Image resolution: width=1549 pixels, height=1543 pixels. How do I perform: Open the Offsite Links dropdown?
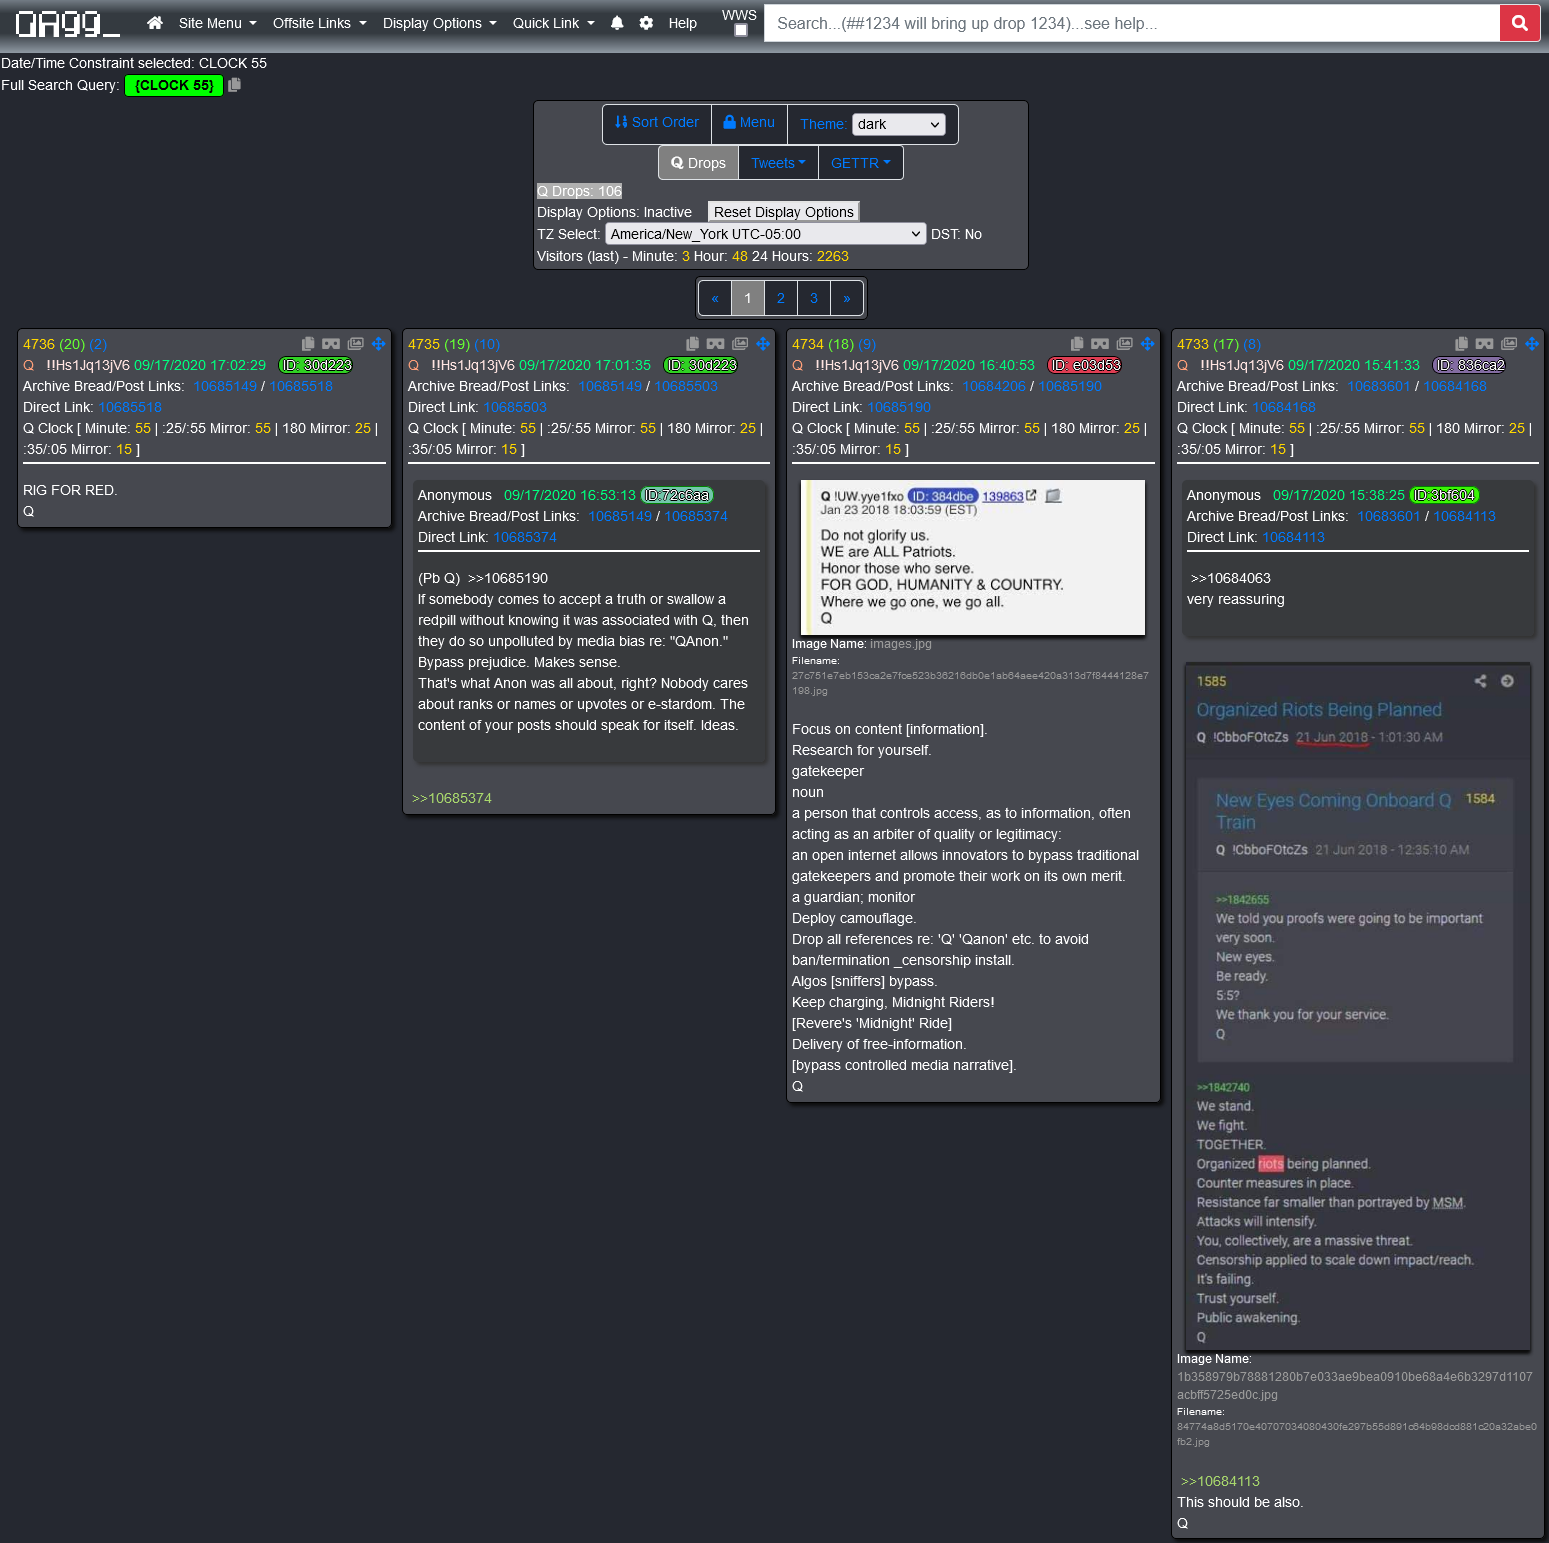[320, 23]
